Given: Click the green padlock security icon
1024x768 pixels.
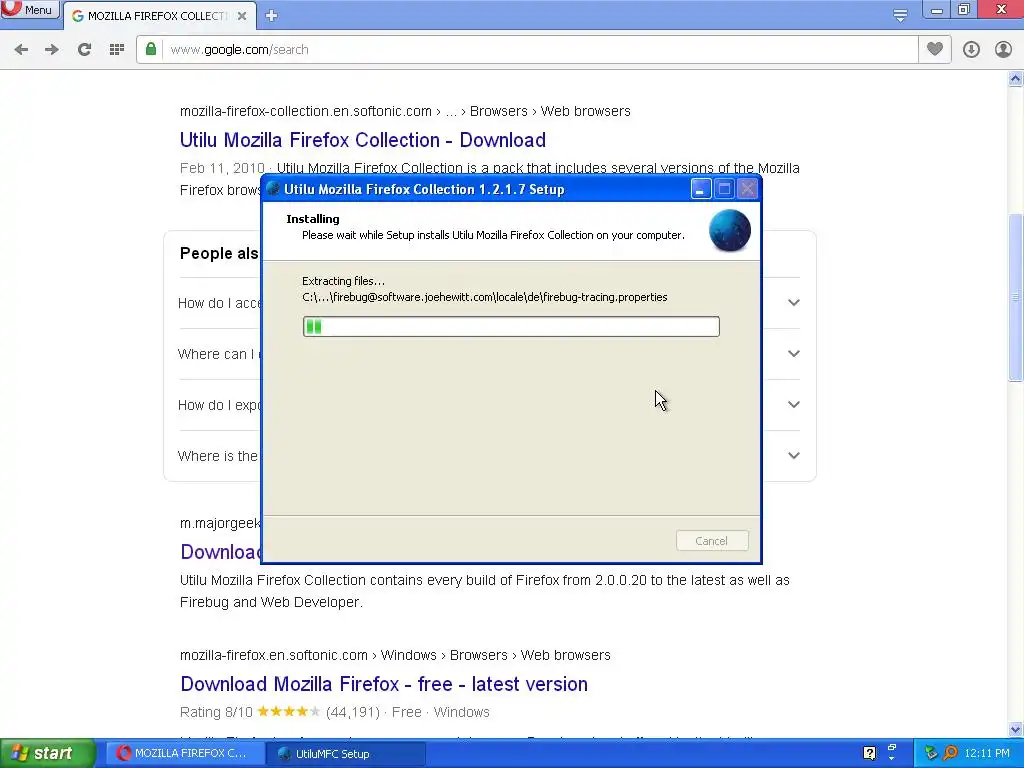Looking at the screenshot, I should tap(151, 49).
